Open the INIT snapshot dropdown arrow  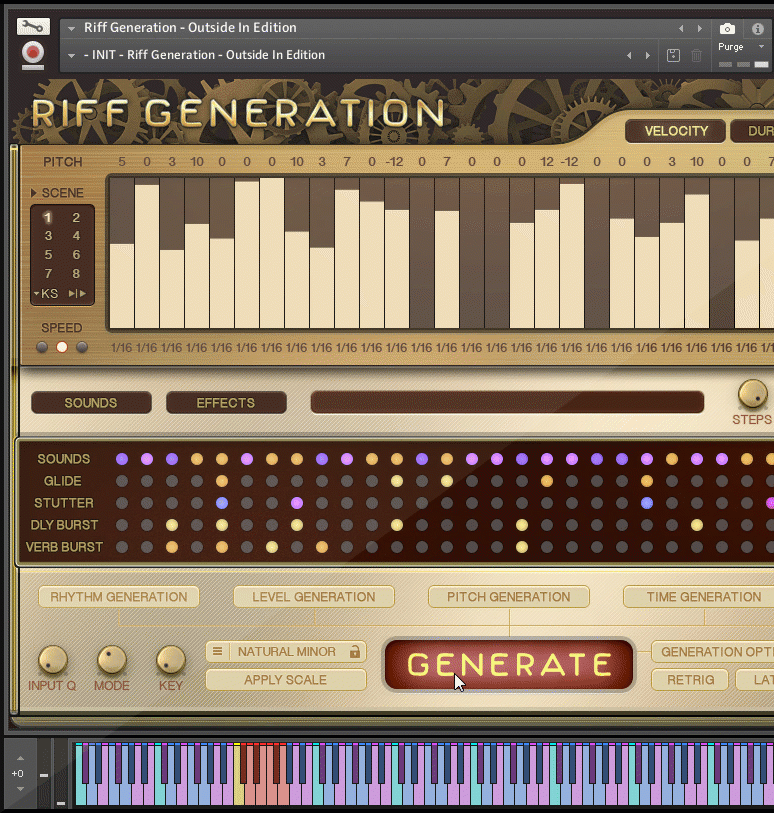72,55
